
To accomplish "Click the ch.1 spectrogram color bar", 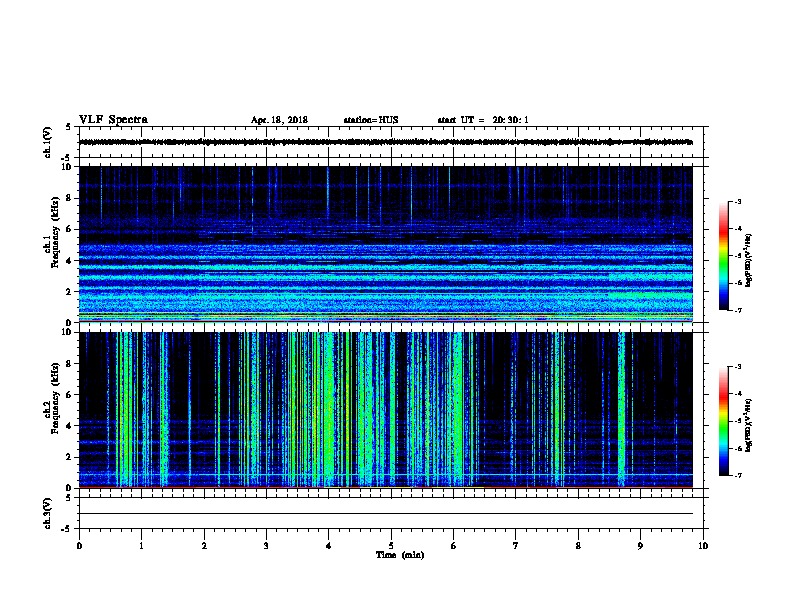I will 723,256.
